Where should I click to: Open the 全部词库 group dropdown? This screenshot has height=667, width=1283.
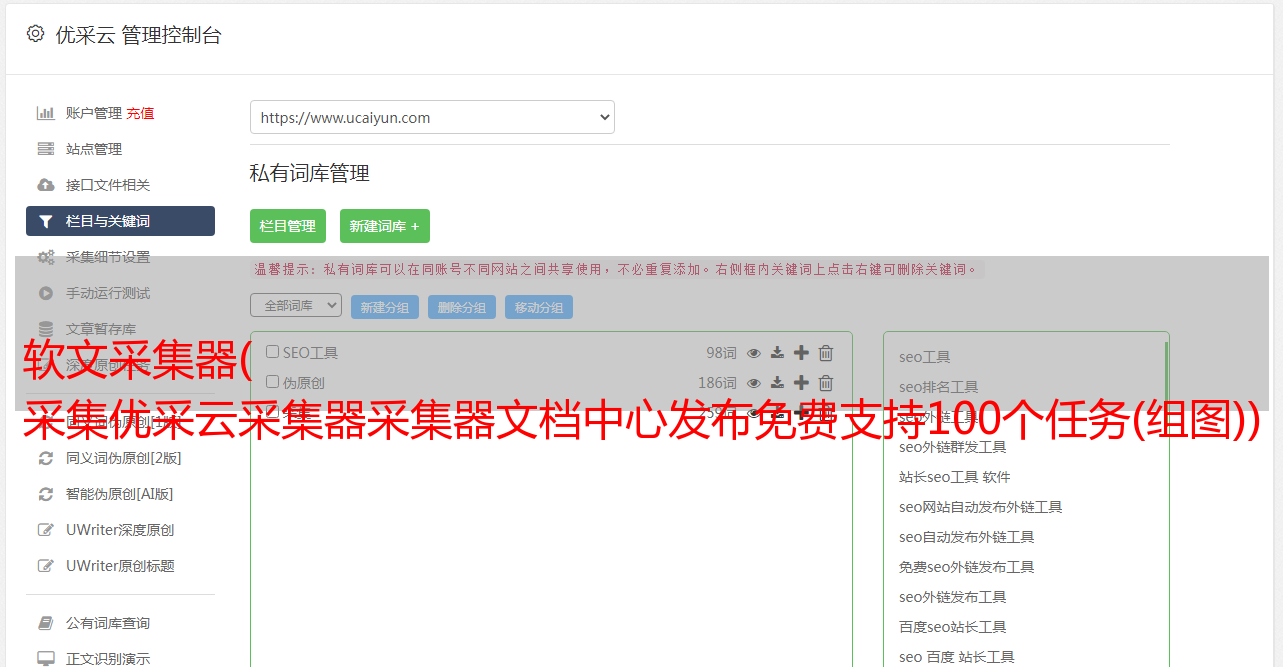pos(296,306)
